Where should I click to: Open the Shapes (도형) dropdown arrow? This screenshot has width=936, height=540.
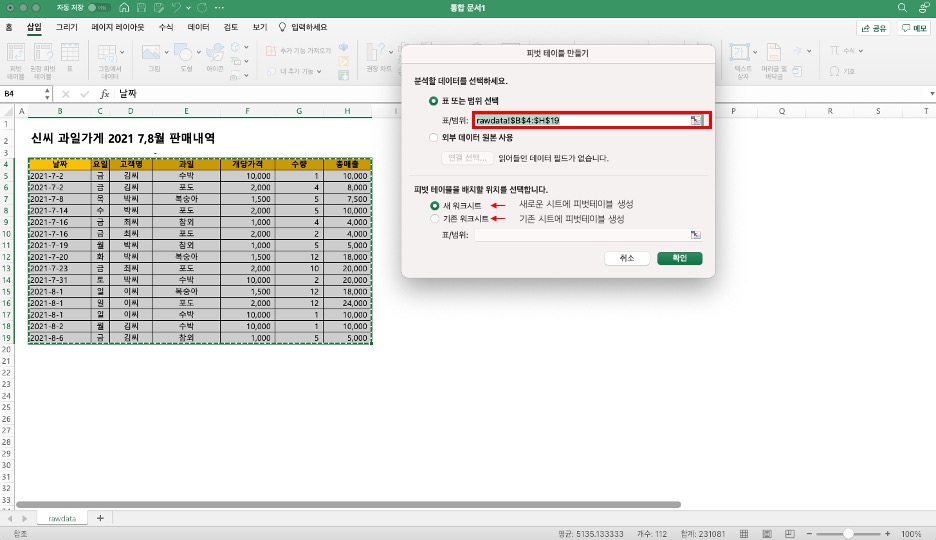(200, 50)
